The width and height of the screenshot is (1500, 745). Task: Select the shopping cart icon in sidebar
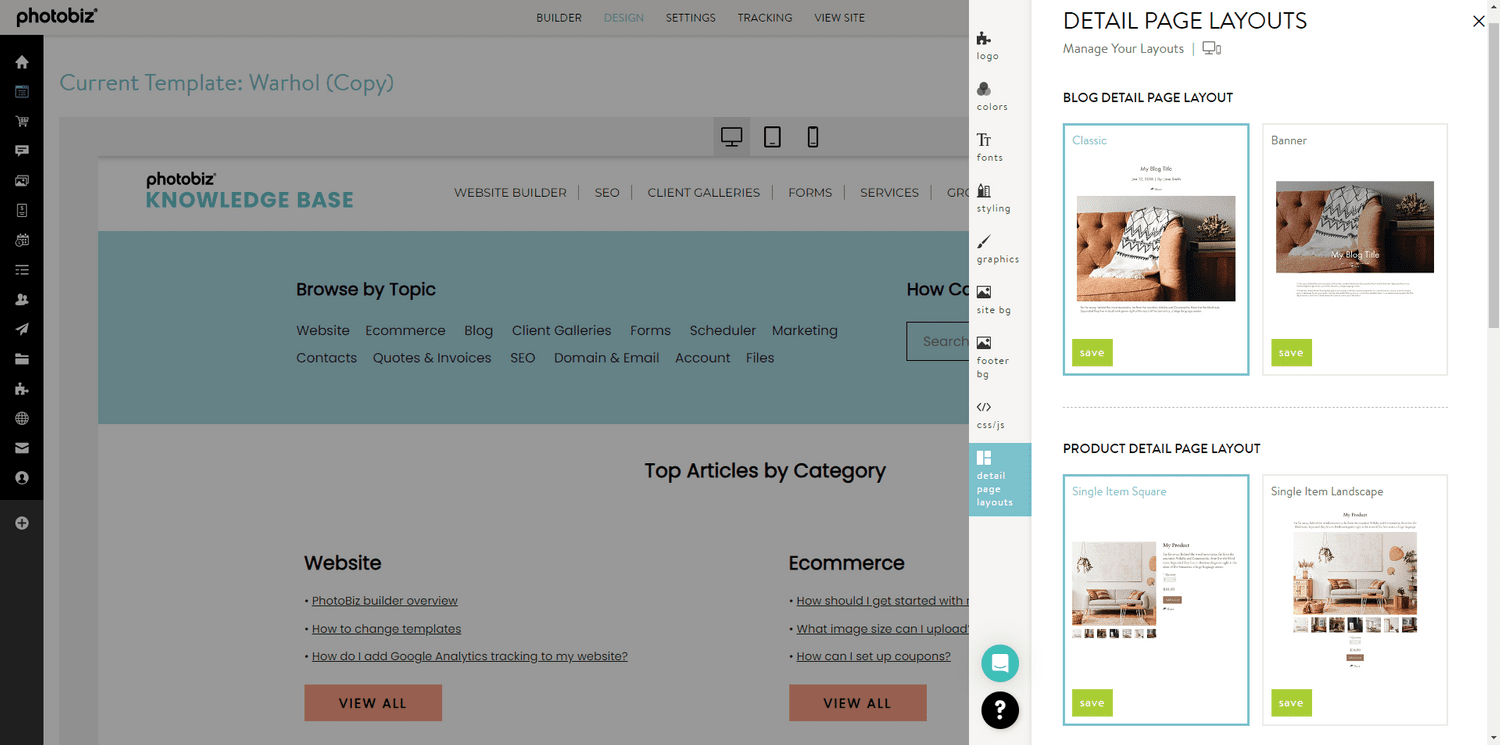point(21,121)
